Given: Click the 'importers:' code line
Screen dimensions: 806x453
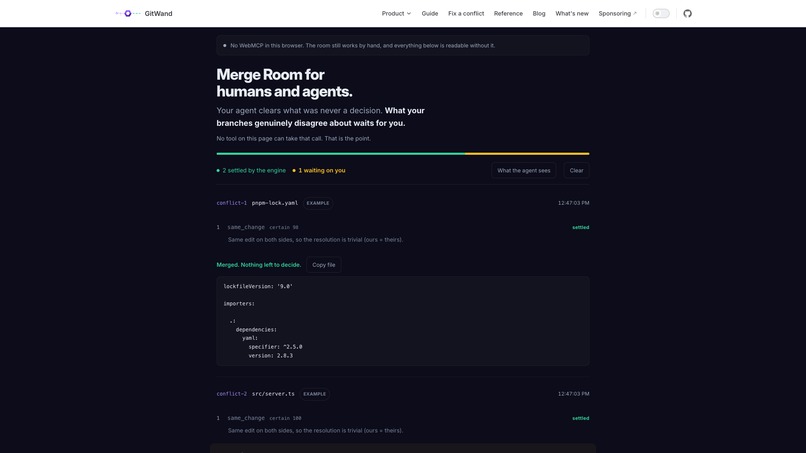Looking at the screenshot, I should (239, 304).
